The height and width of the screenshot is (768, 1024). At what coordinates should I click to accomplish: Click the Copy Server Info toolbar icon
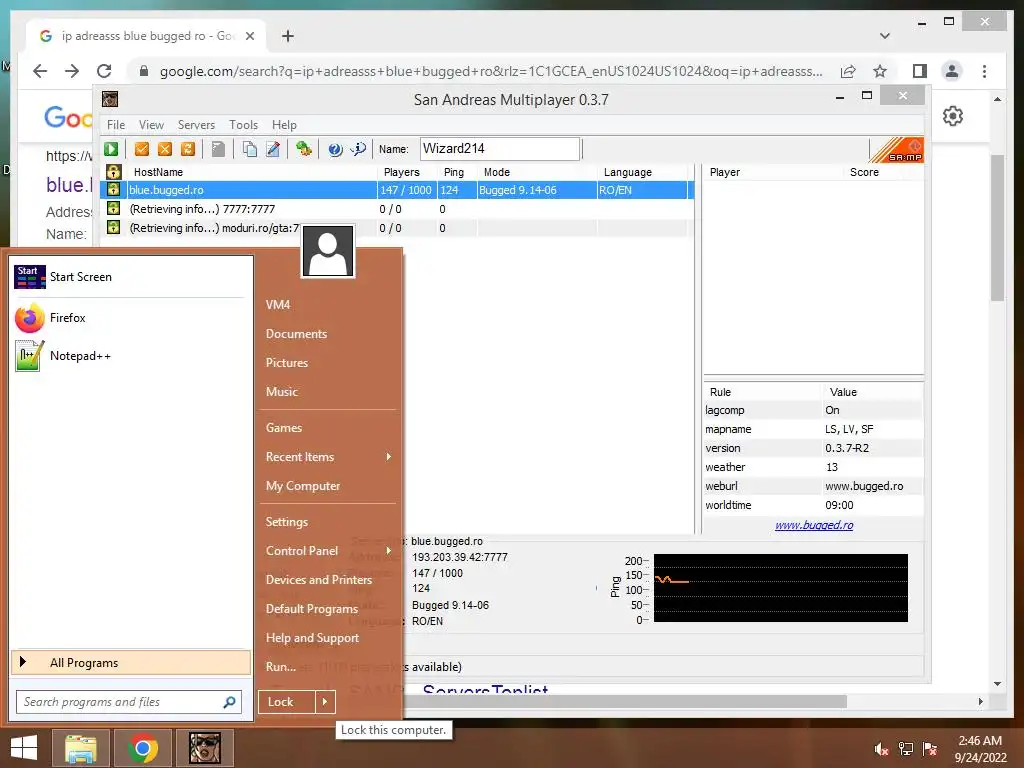click(249, 149)
